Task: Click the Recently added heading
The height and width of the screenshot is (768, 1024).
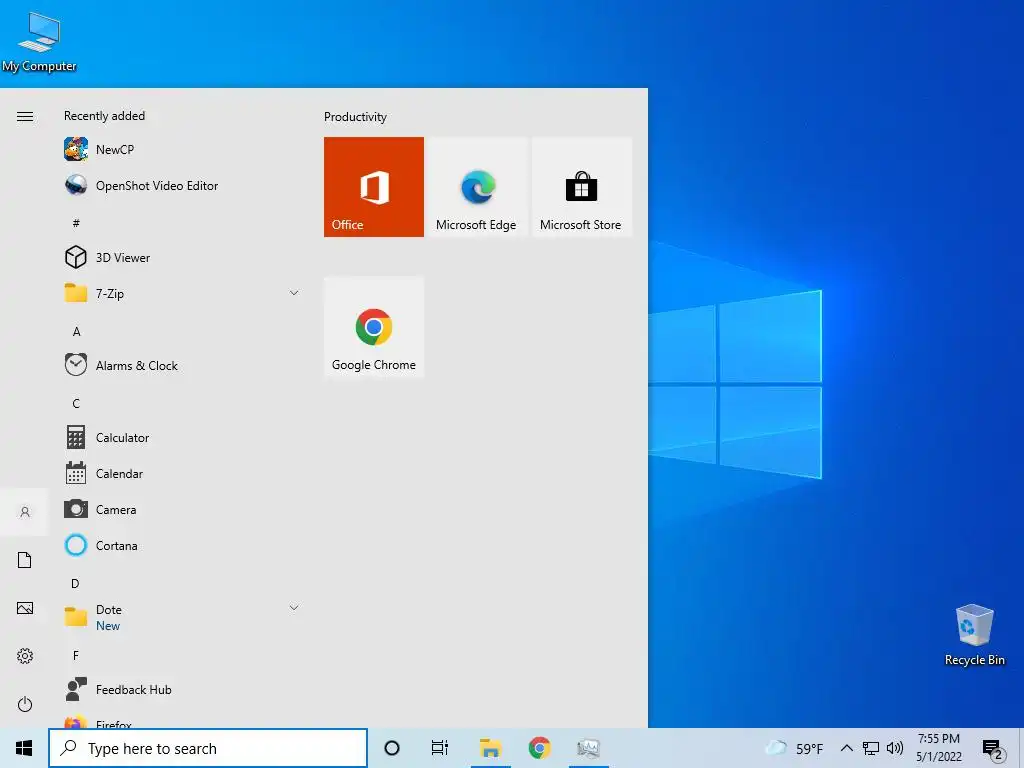Action: (104, 116)
